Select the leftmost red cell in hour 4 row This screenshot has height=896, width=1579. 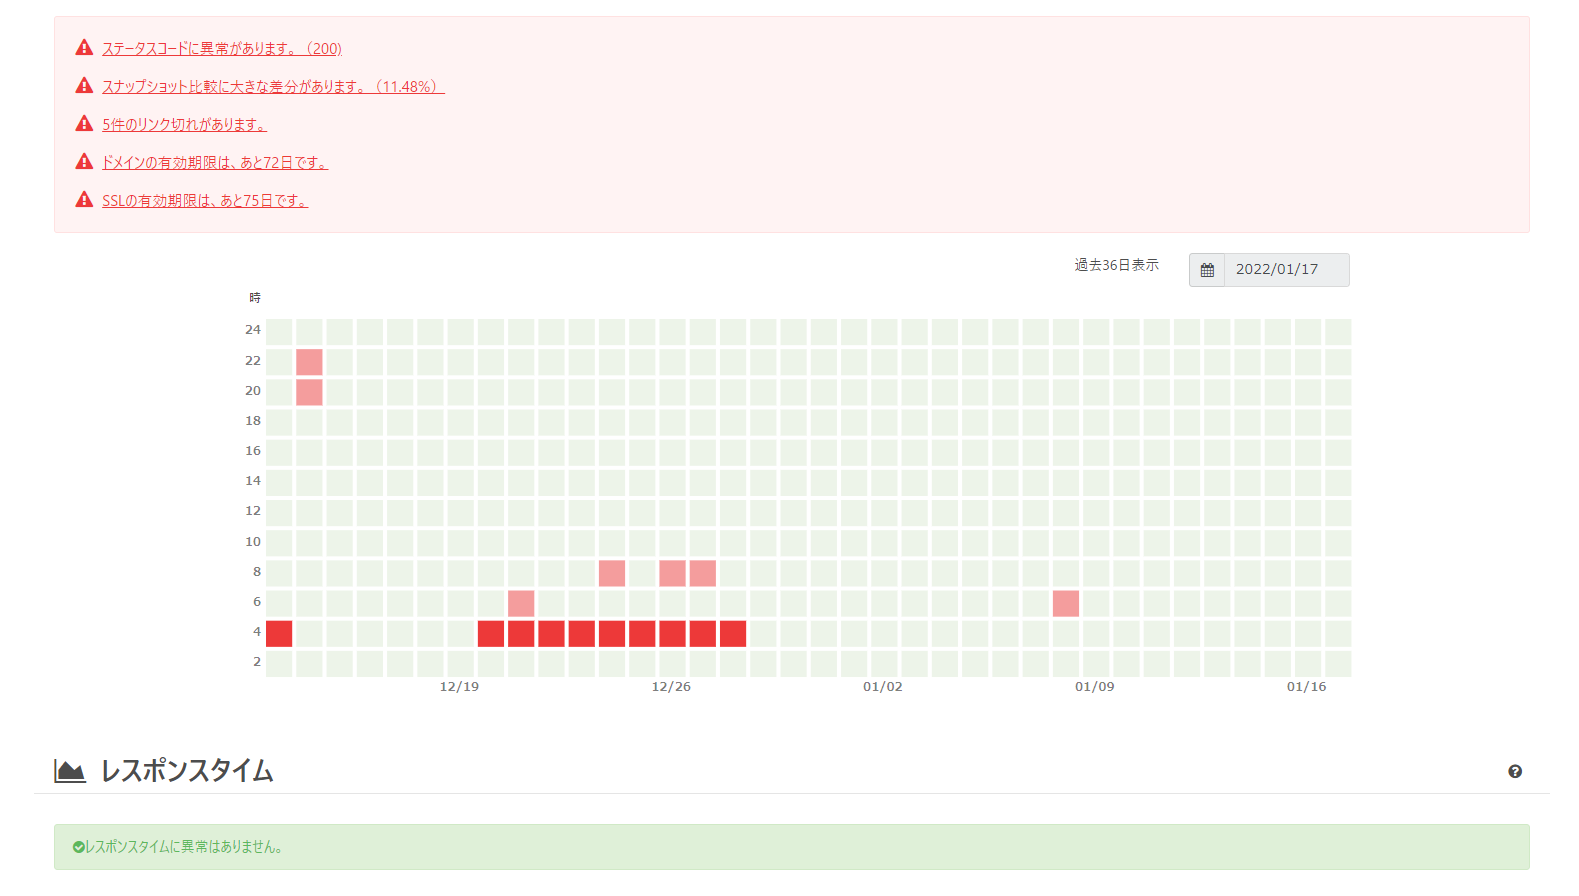tap(279, 634)
